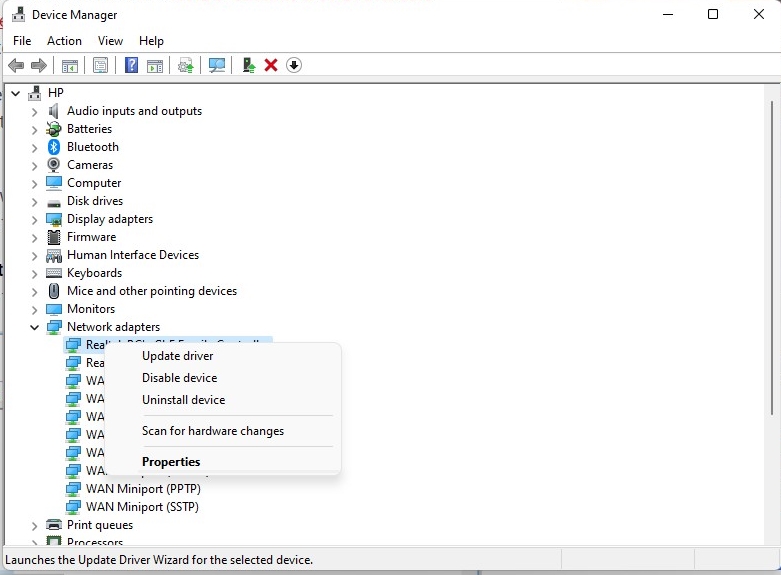Expand Human Interface Devices category
781x575 pixels.
[x=34, y=256]
